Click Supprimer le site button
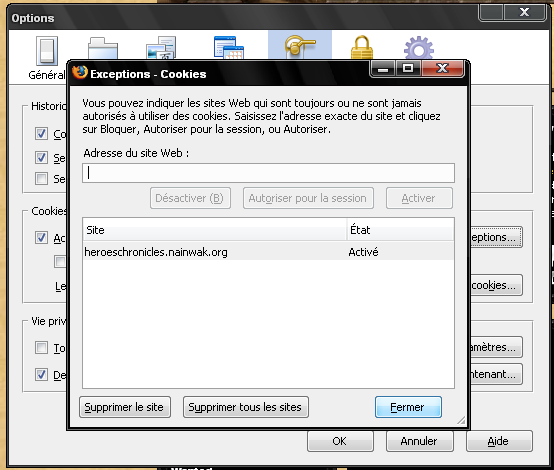 (125, 407)
